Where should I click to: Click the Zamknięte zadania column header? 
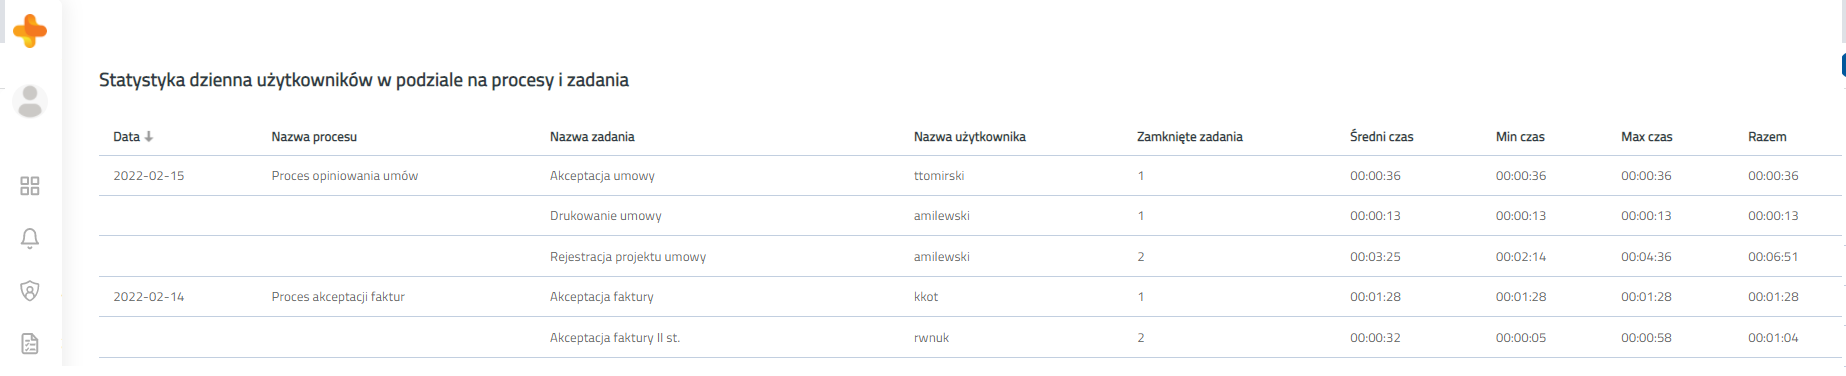(1189, 137)
